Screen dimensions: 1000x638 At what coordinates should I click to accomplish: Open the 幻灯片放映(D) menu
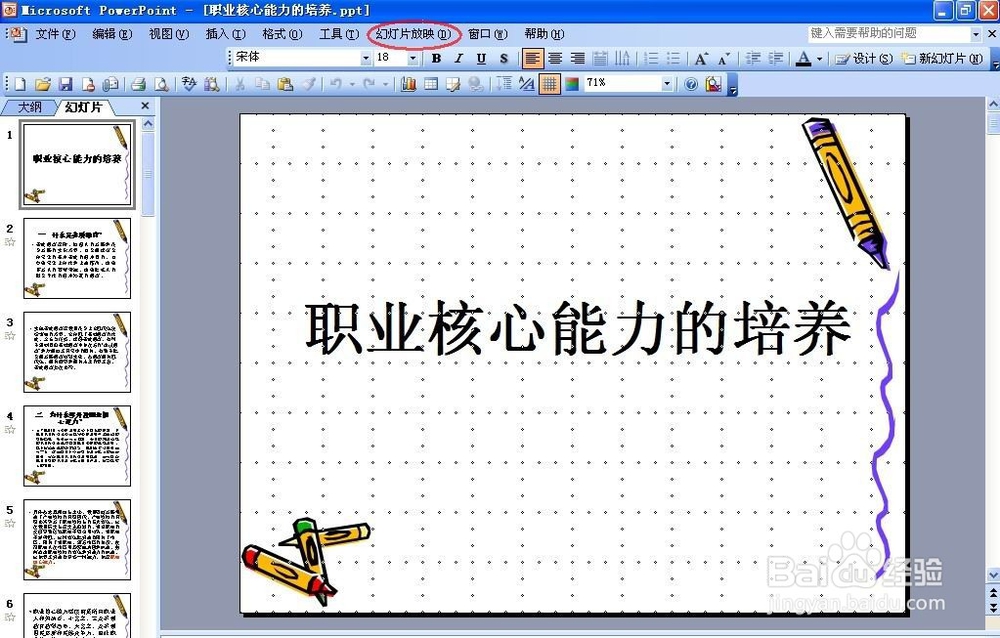413,34
